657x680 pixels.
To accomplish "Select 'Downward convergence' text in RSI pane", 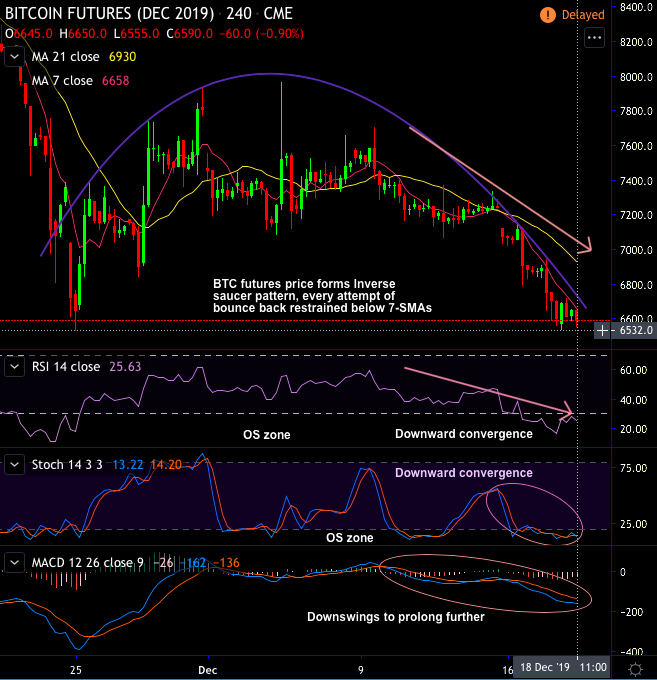I will pos(464,434).
